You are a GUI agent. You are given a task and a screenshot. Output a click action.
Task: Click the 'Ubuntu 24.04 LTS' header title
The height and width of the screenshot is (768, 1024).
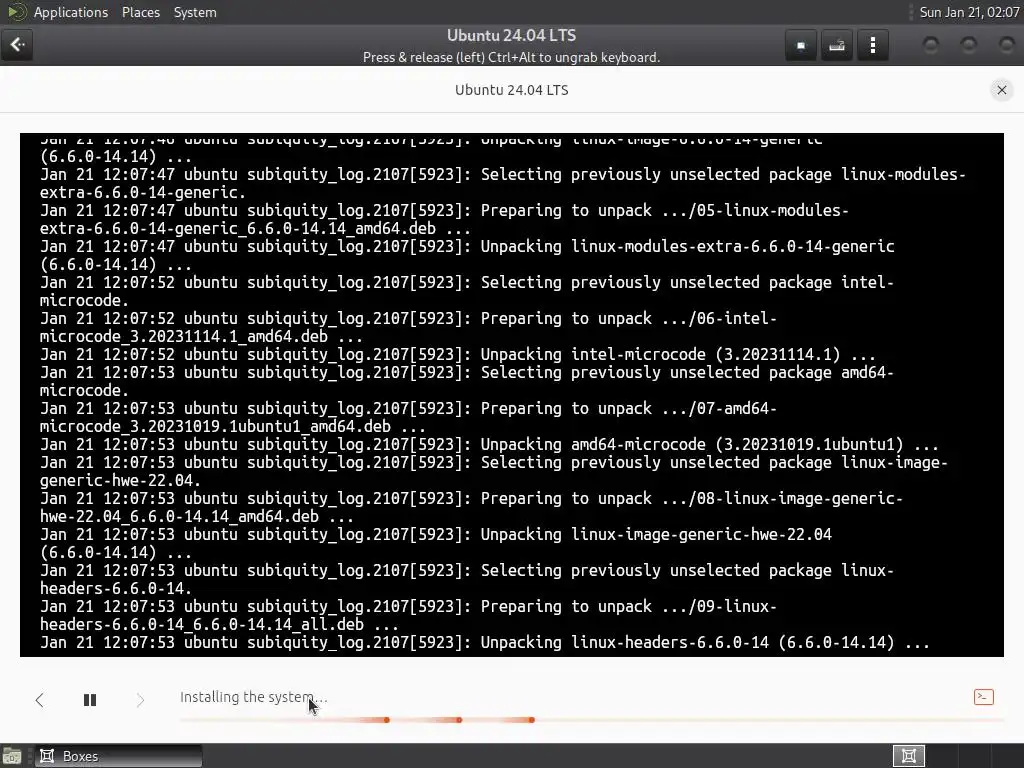coord(511,35)
